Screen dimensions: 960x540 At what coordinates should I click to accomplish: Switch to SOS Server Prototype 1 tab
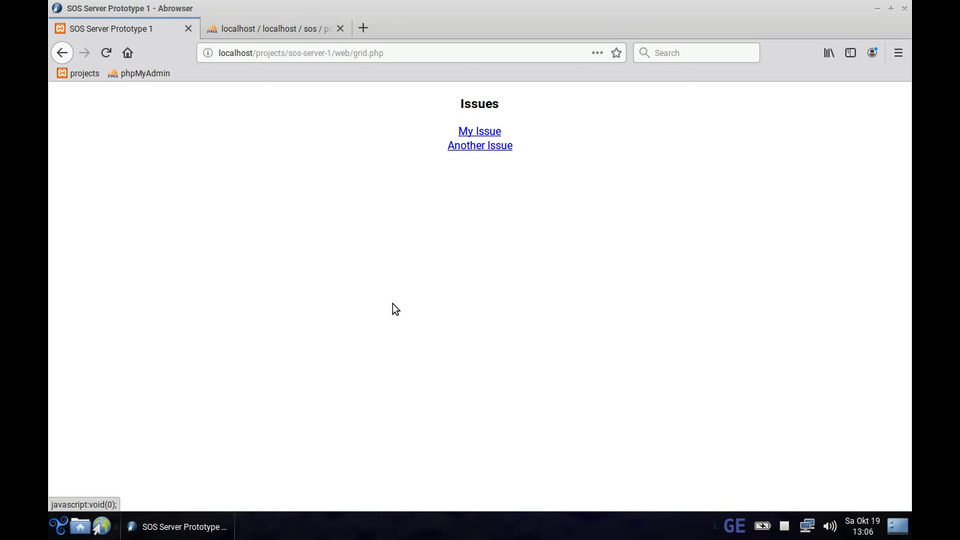[x=124, y=28]
